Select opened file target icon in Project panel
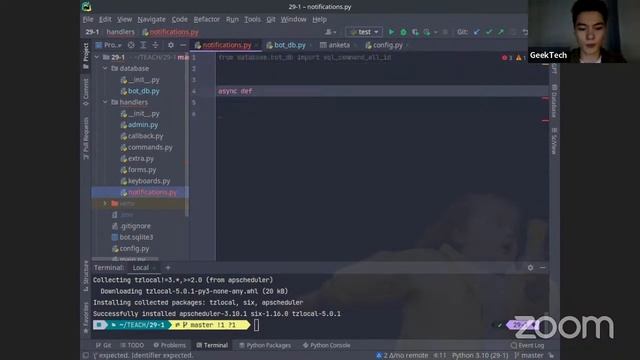Viewport: 640px width, 360px height. tap(131, 45)
